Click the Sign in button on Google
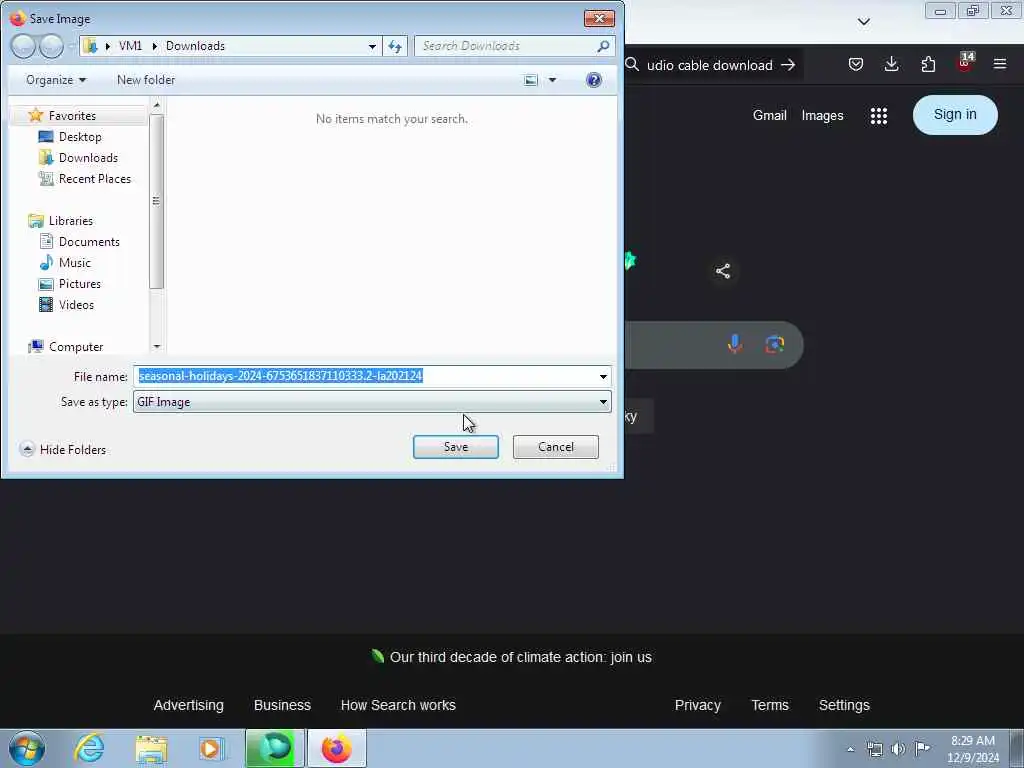 pos(955,115)
